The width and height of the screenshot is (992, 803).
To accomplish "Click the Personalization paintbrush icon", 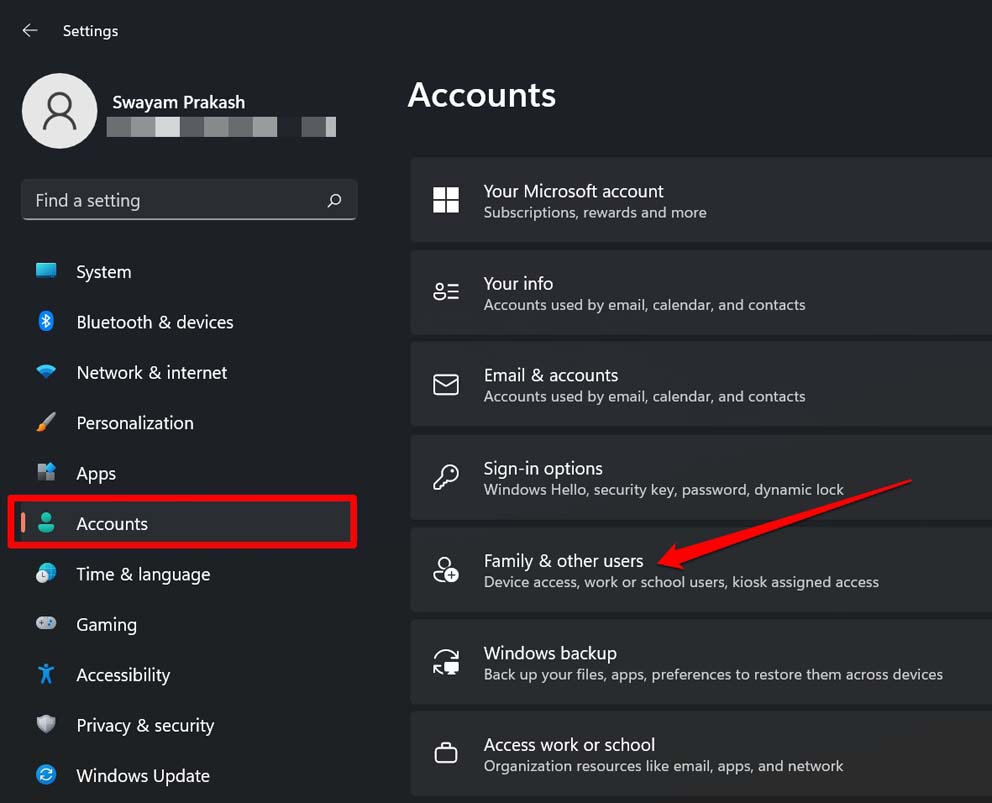I will tap(46, 423).
